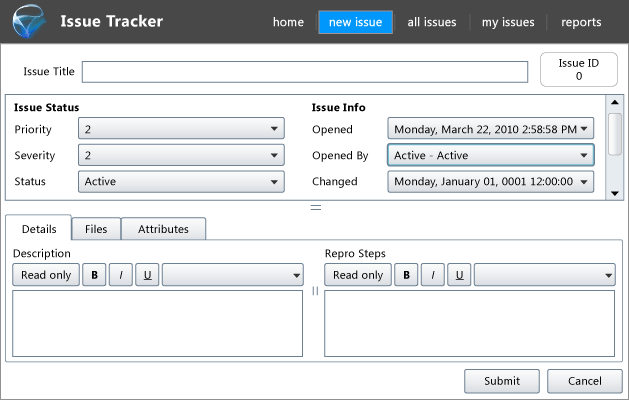
Task: Toggle Bold in Repro Steps toolbar
Action: pyautogui.click(x=406, y=275)
